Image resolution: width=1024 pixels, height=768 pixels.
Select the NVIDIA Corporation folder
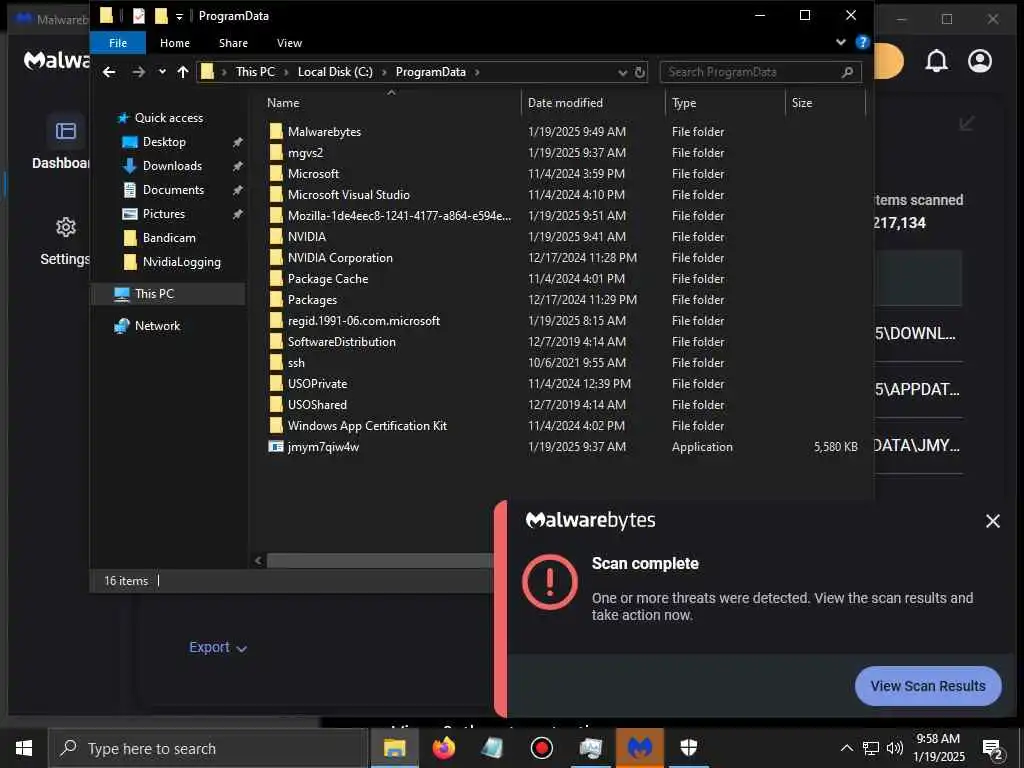[x=340, y=258]
